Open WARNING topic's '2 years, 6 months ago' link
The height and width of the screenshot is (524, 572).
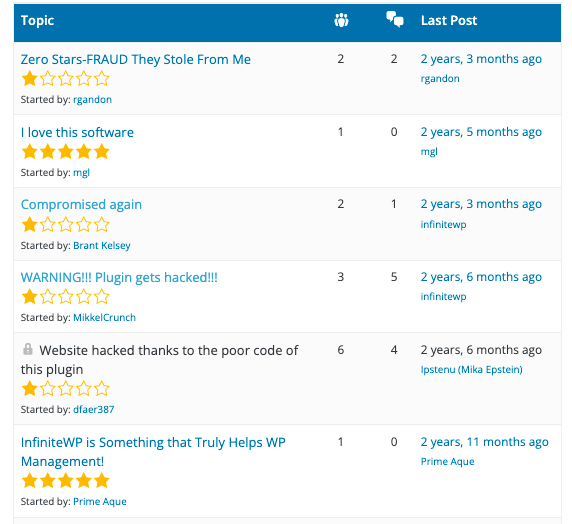481,277
